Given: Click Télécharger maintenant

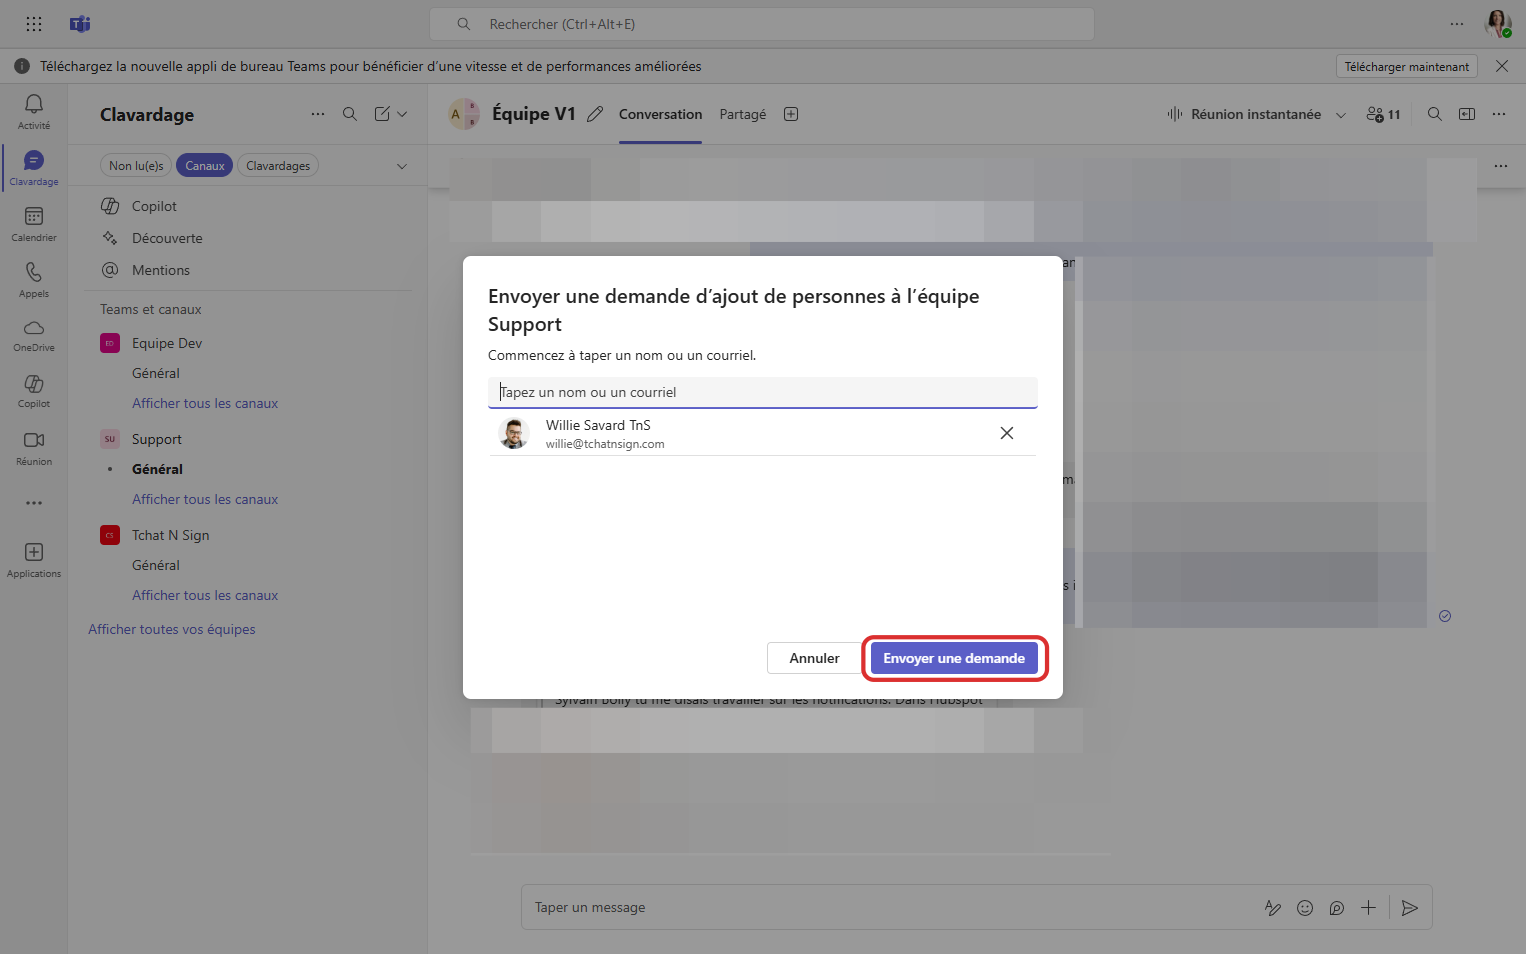Looking at the screenshot, I should click(x=1407, y=66).
